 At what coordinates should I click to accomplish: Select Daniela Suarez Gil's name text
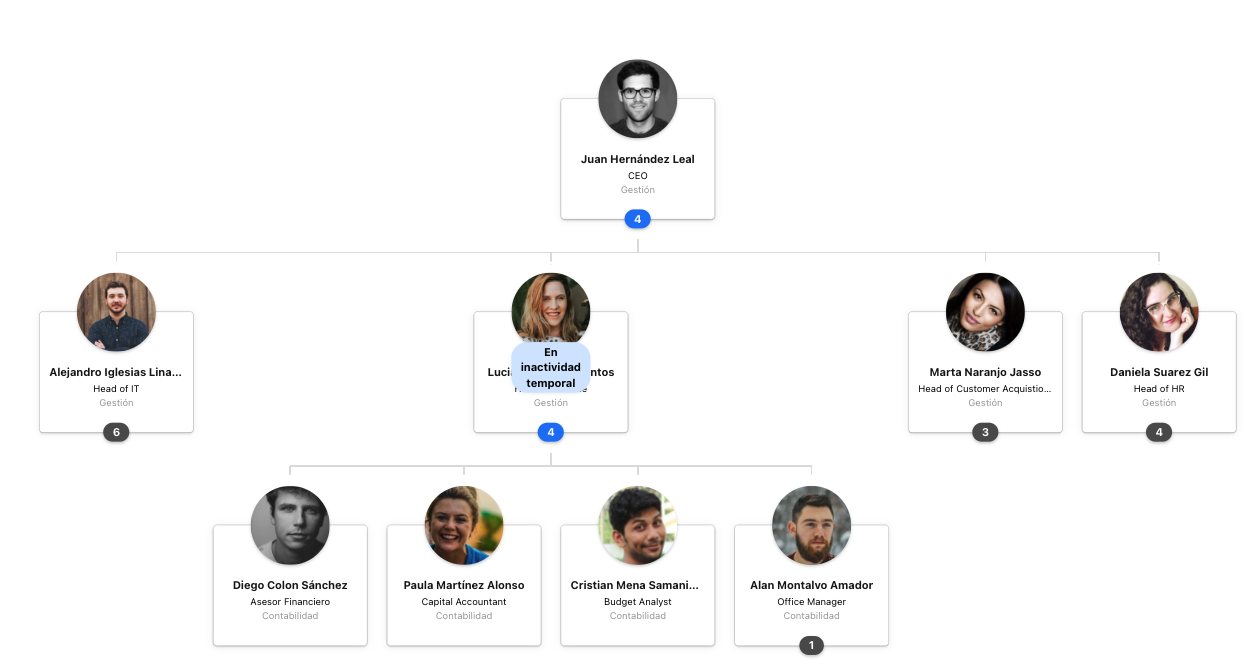pos(1159,372)
